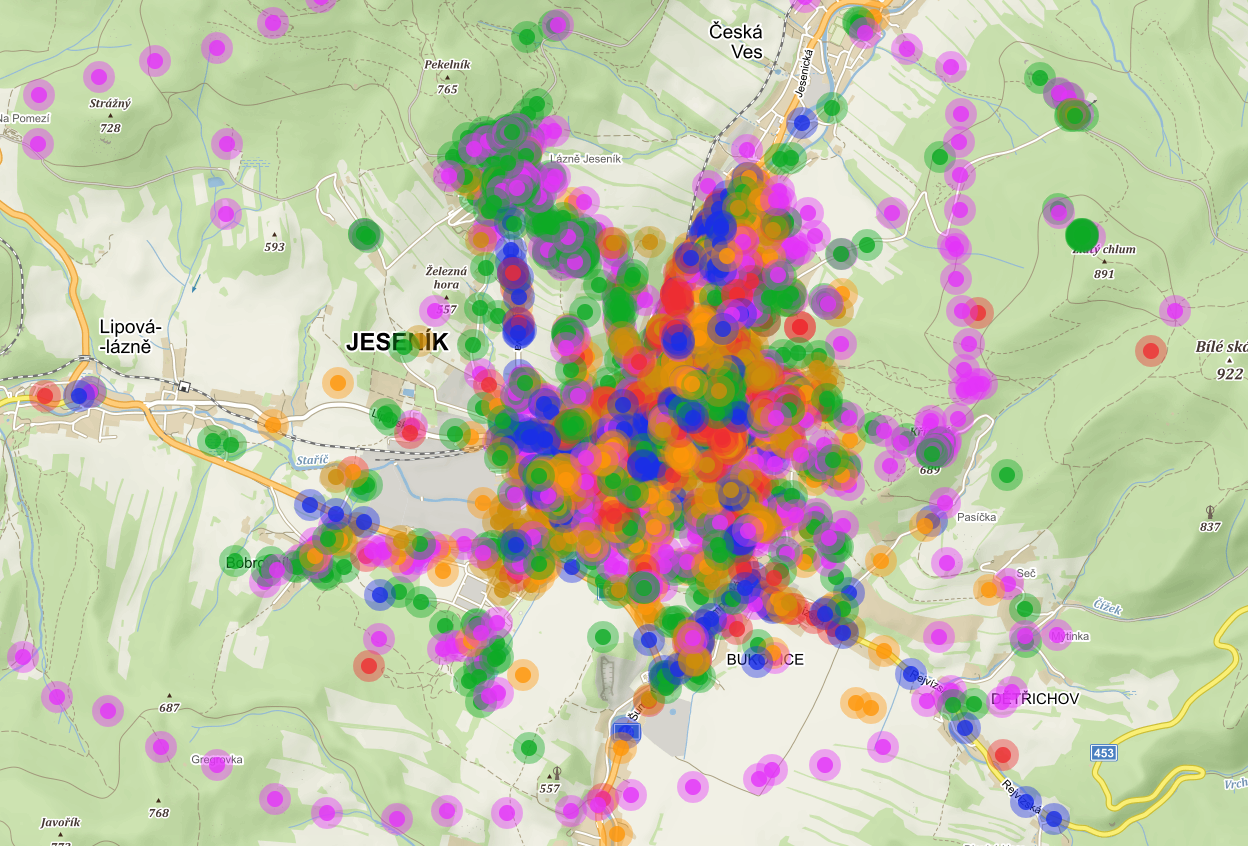The height and width of the screenshot is (846, 1248).
Task: Click the 922 elevation number
Action: pyautogui.click(x=1230, y=374)
